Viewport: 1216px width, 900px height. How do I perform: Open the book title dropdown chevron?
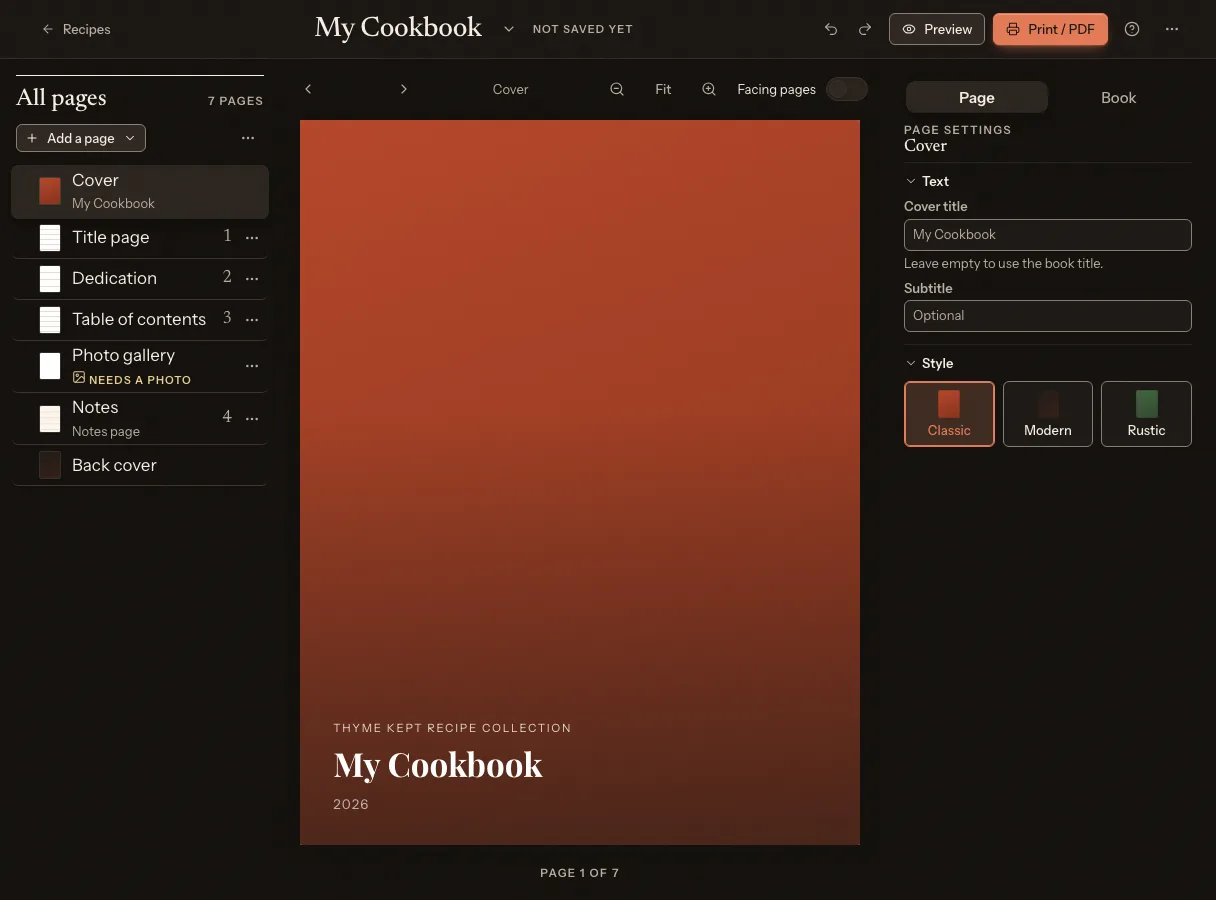coord(509,29)
